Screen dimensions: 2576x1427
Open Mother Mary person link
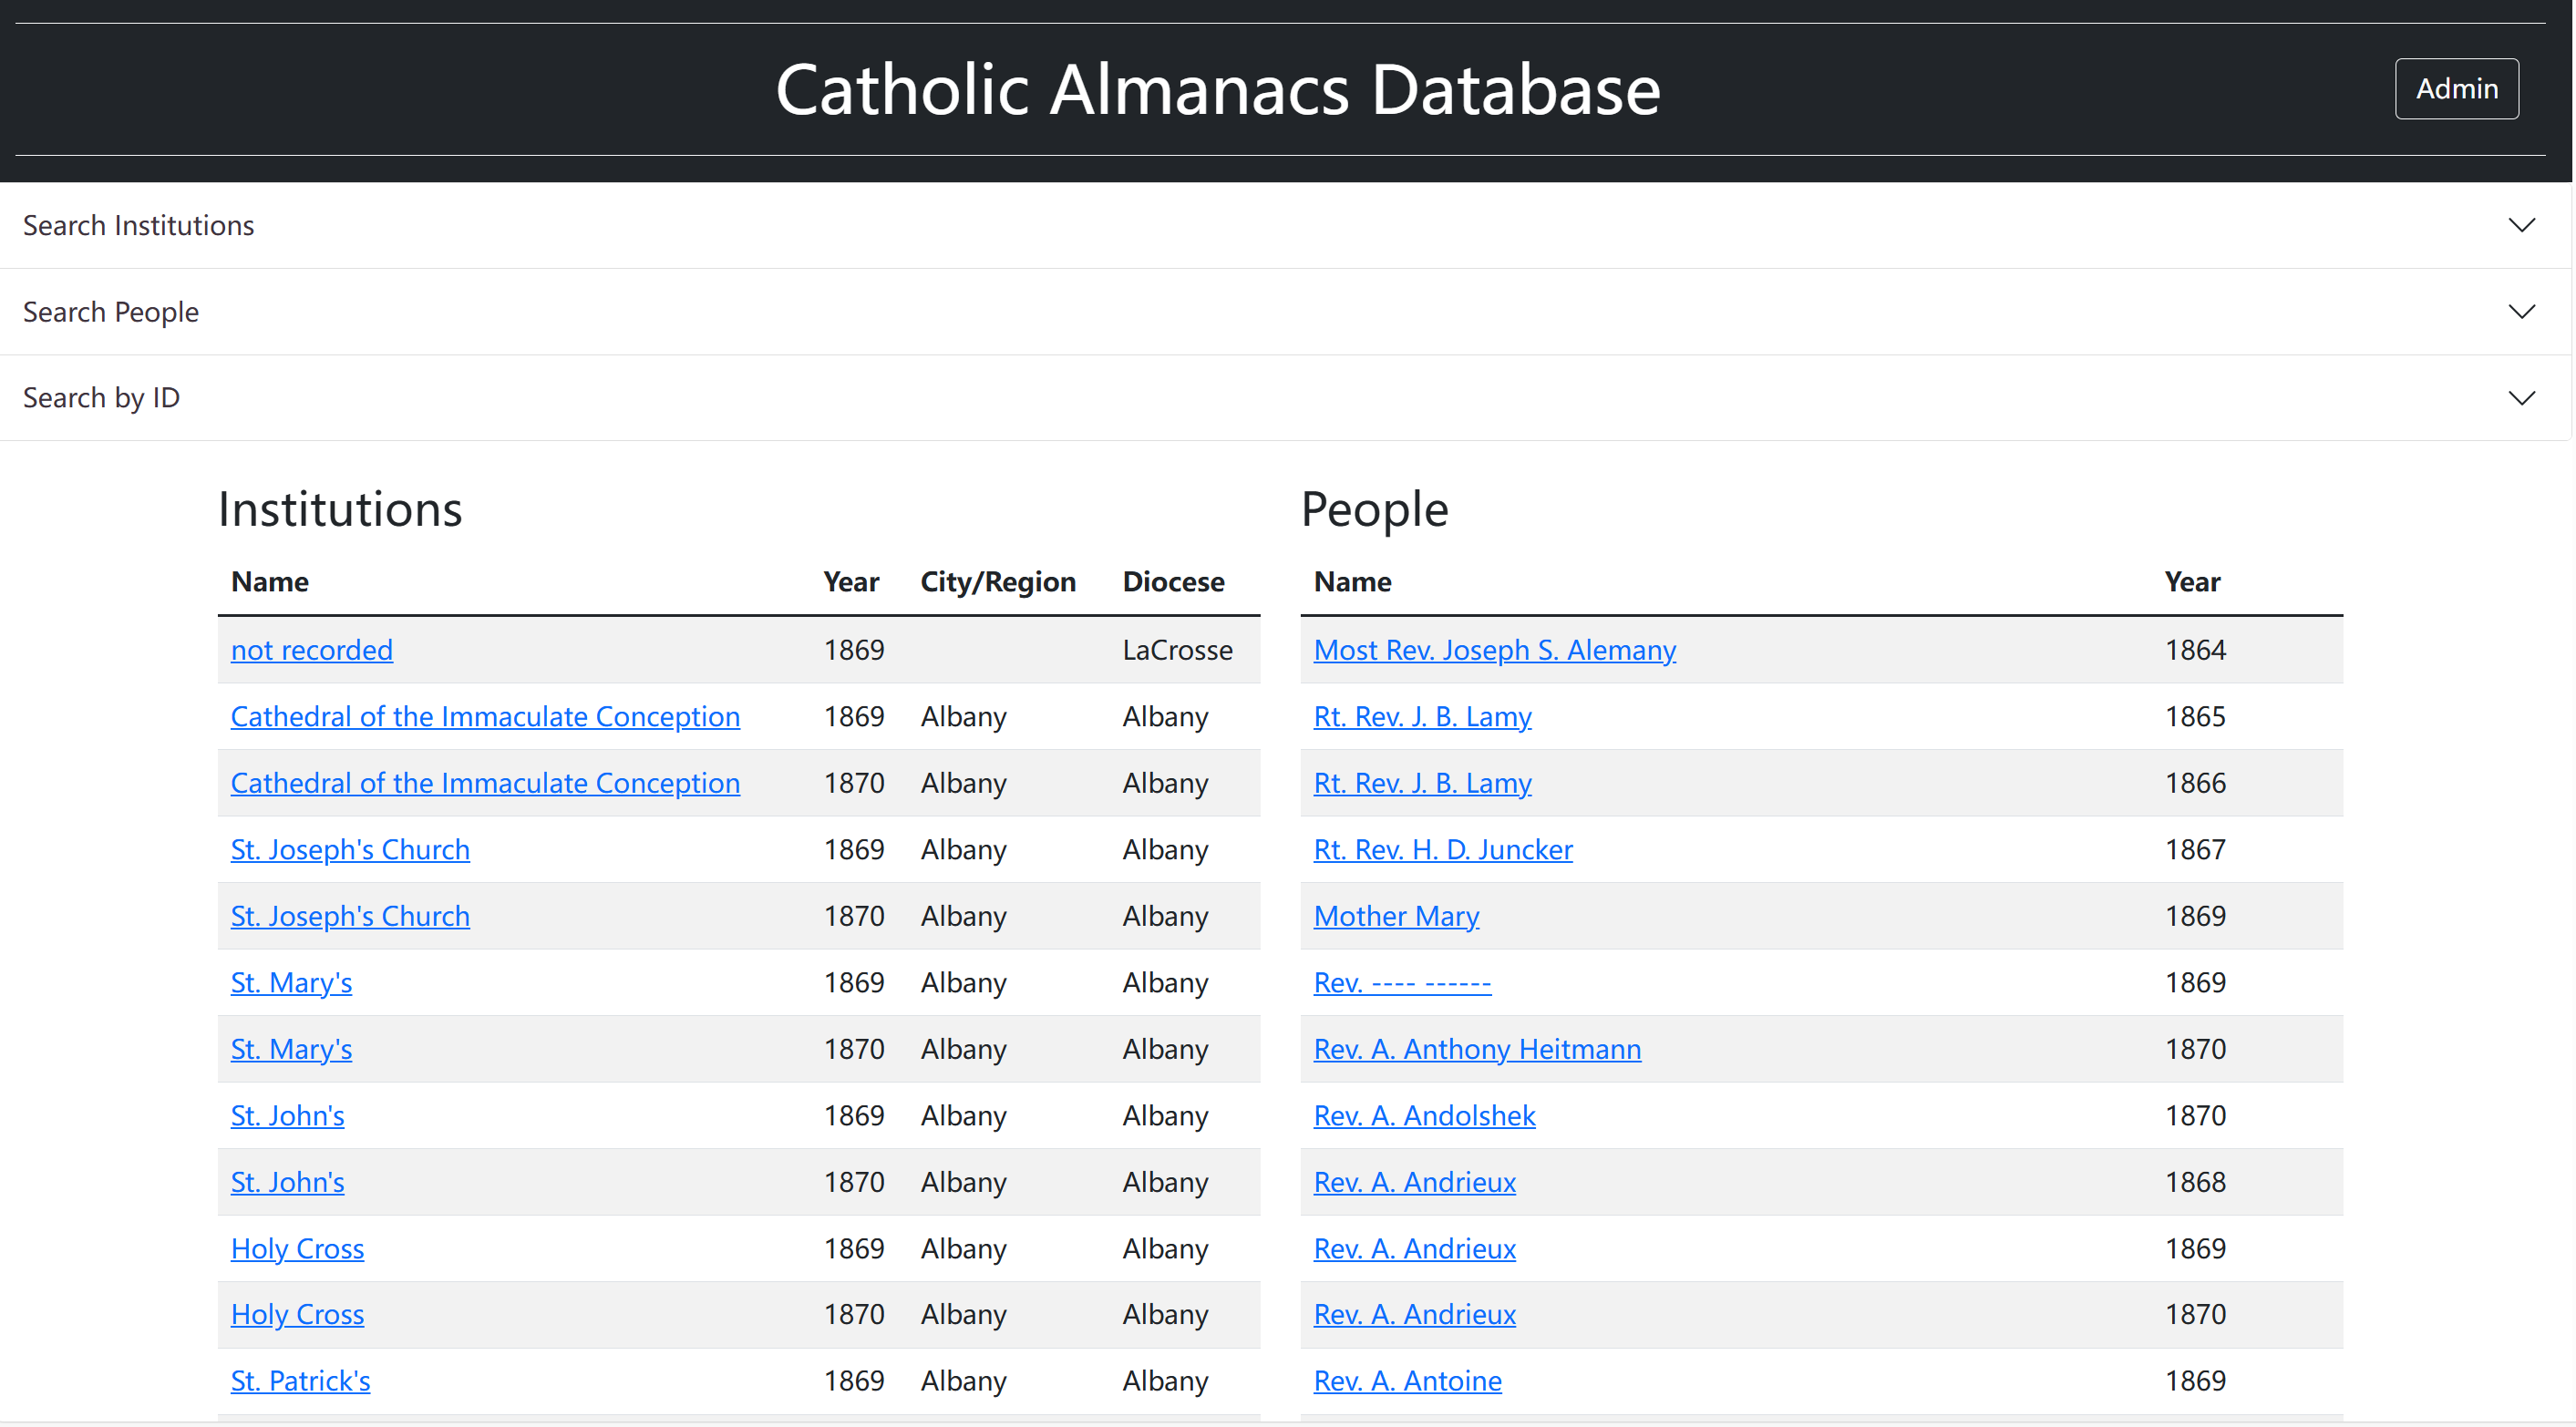[x=1396, y=916]
